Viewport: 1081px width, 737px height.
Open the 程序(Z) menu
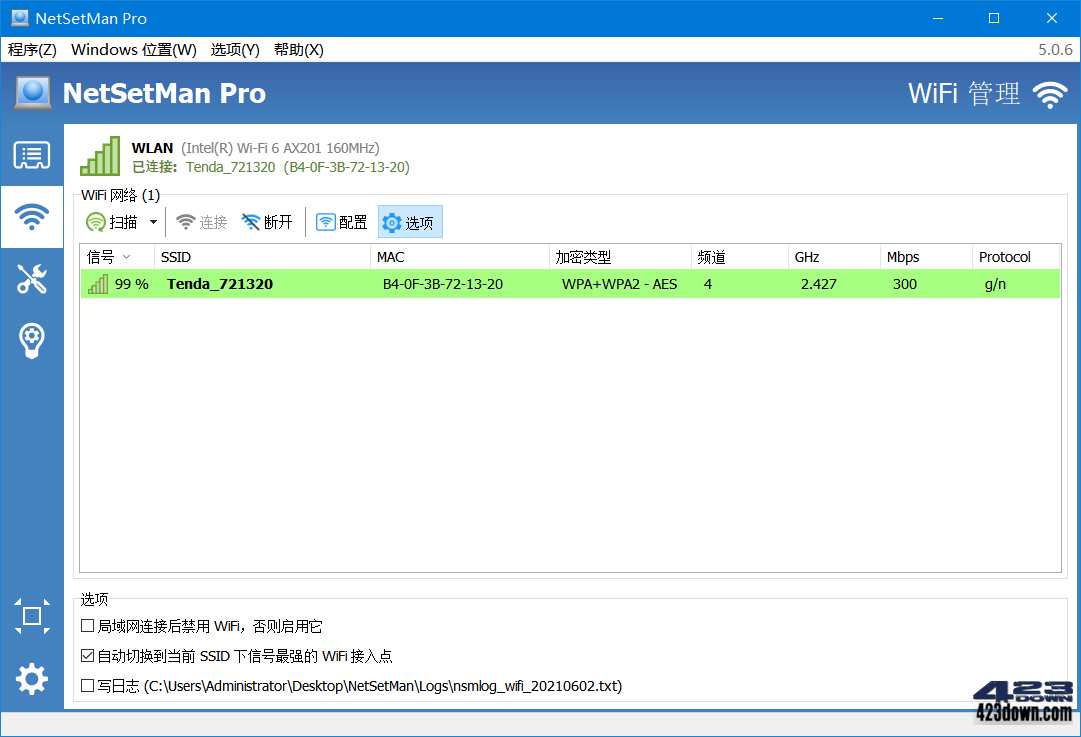pyautogui.click(x=31, y=49)
